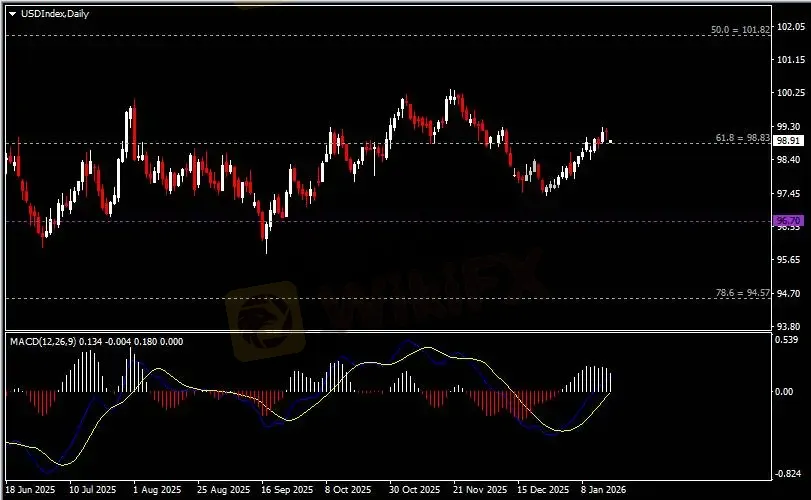This screenshot has width=811, height=500.
Task: Click the current price tag 98.91
Action: (788, 141)
